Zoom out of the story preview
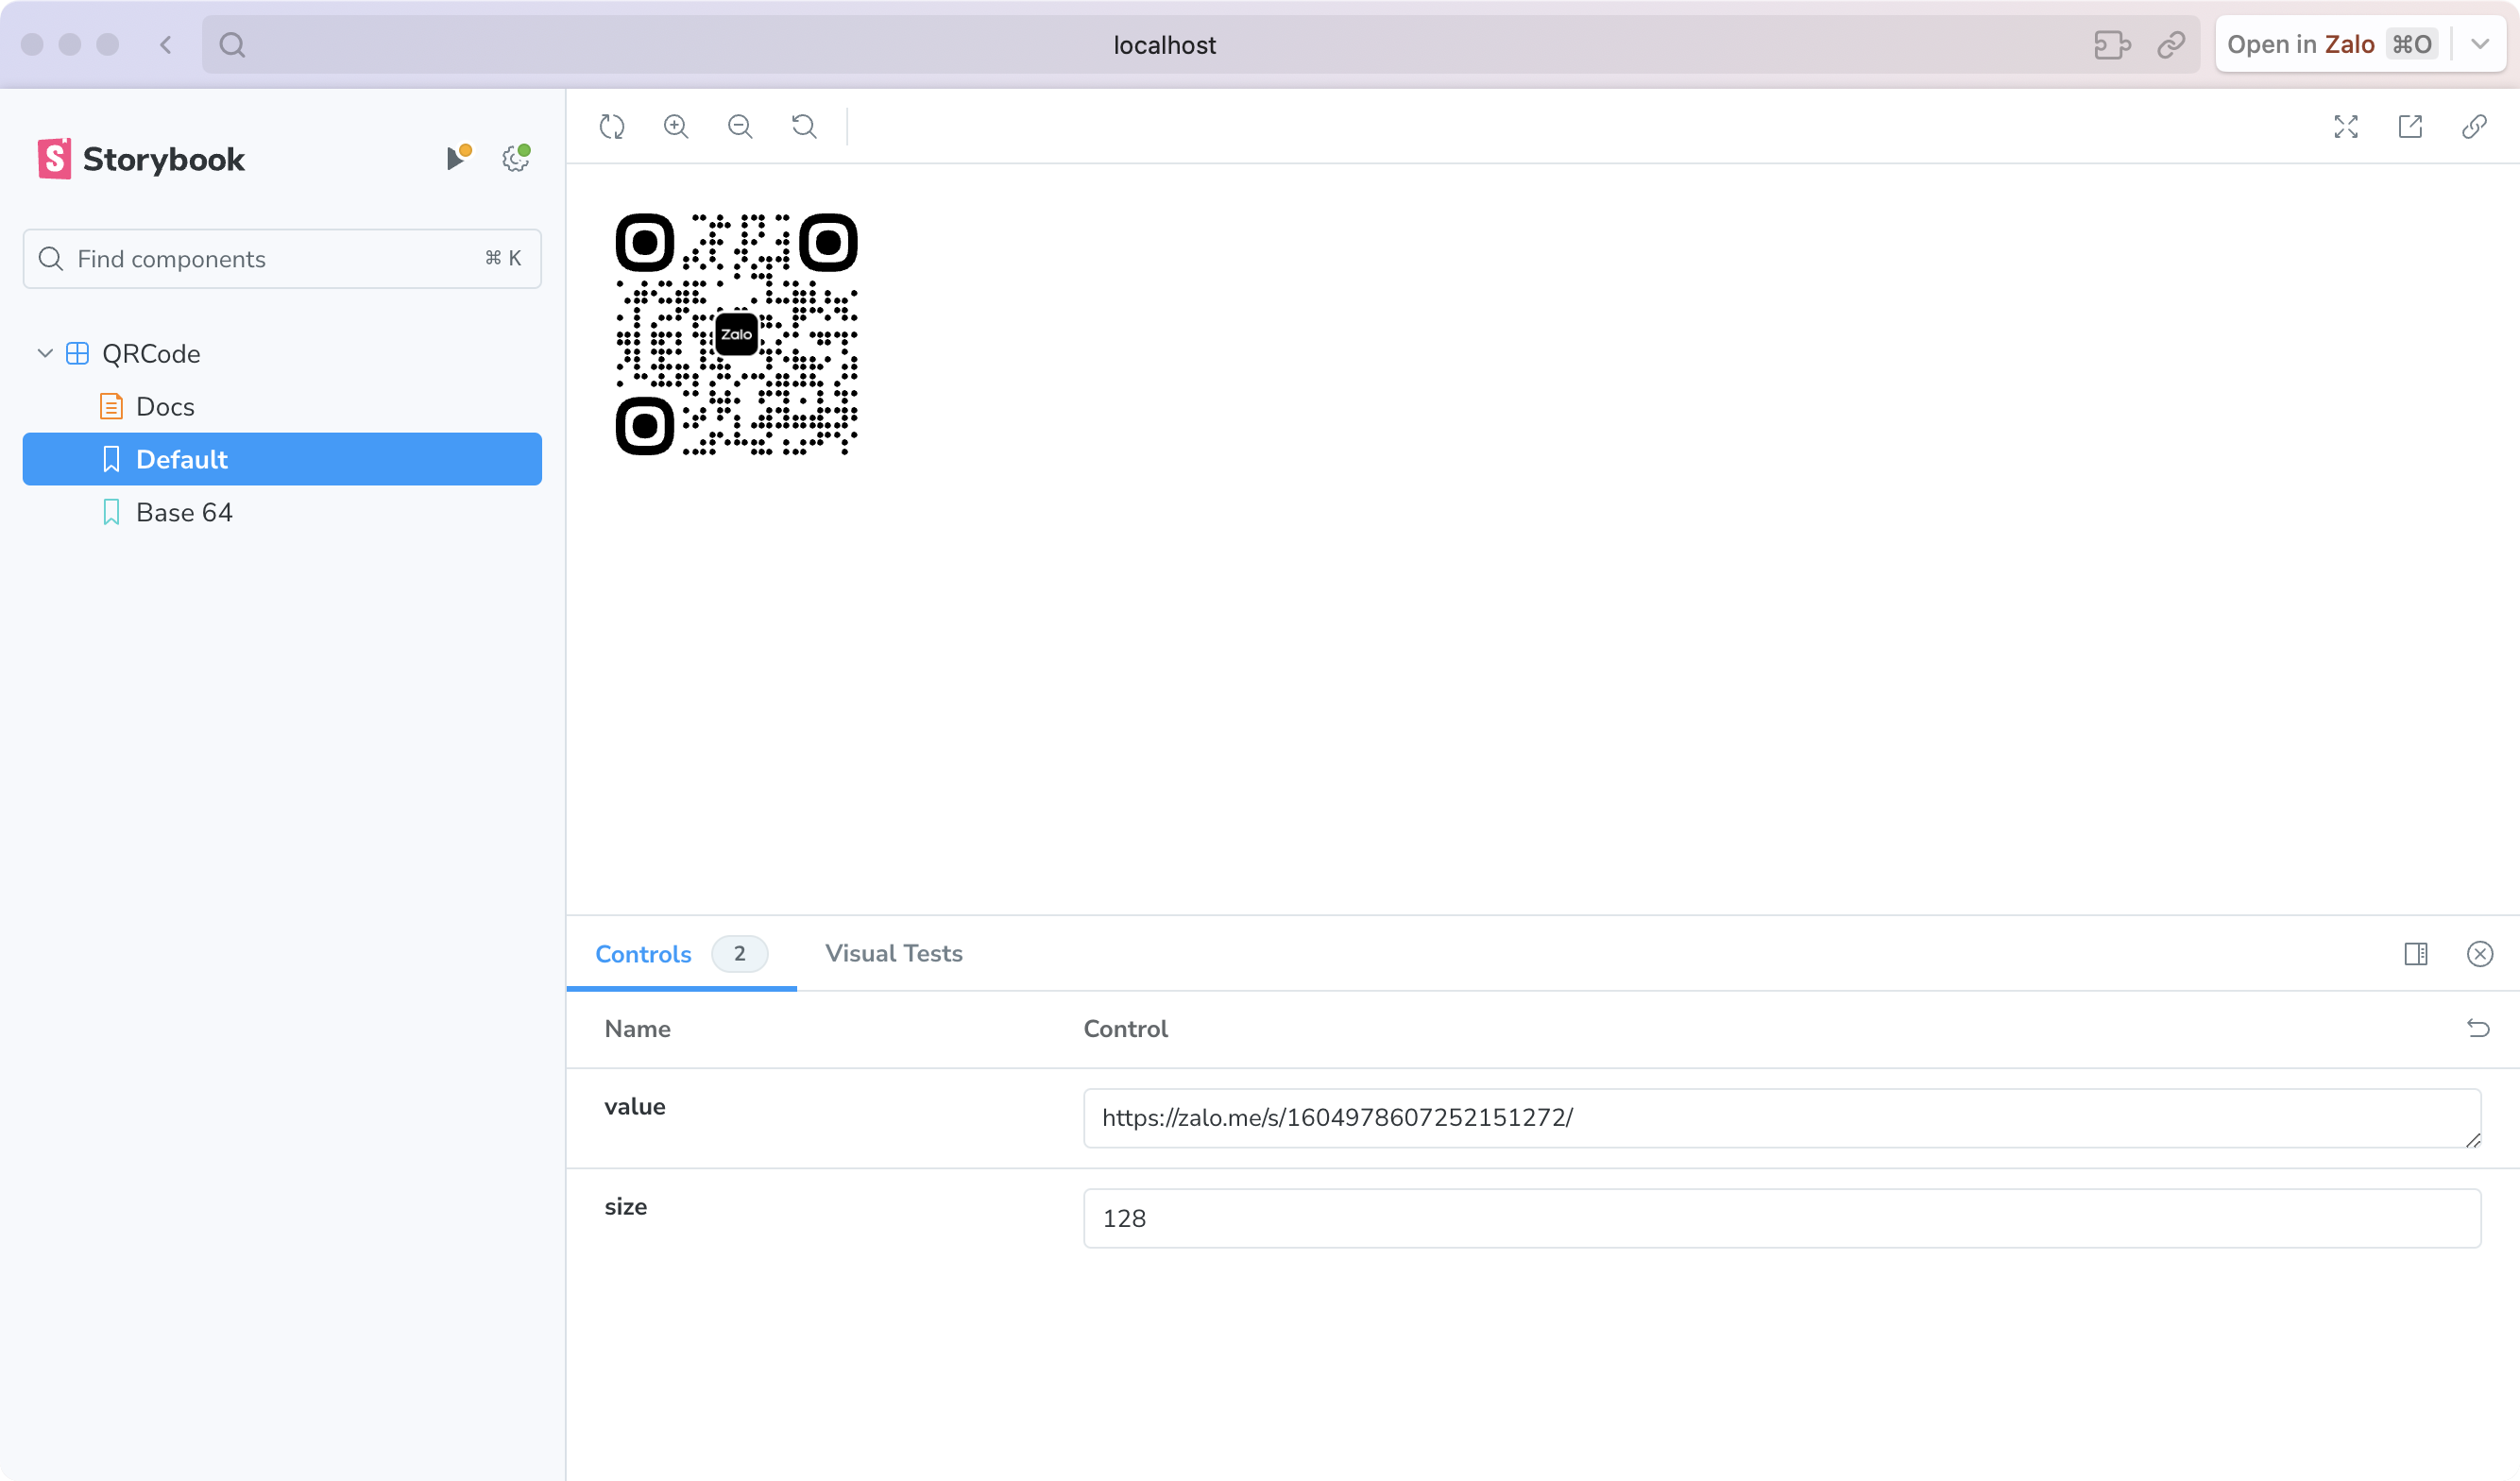Image resolution: width=2520 pixels, height=1481 pixels. point(740,127)
